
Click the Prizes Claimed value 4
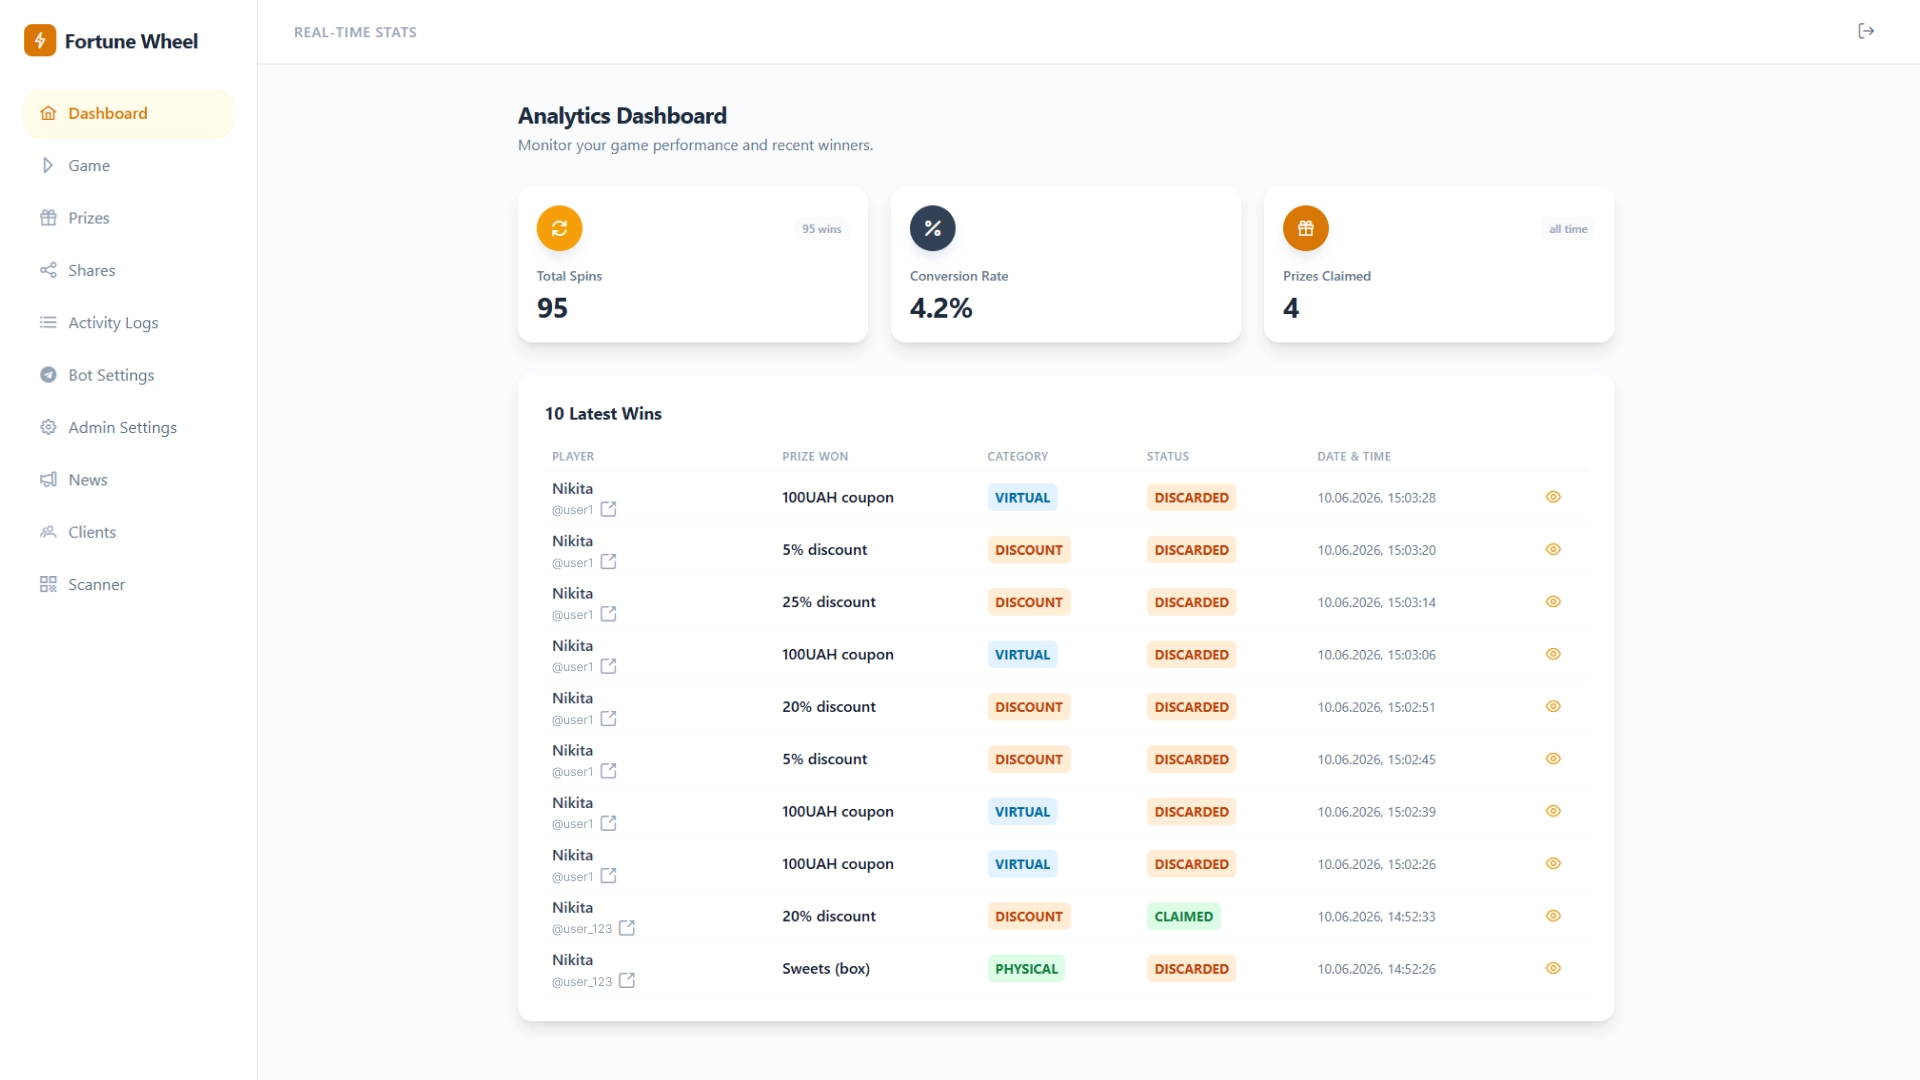pyautogui.click(x=1291, y=308)
